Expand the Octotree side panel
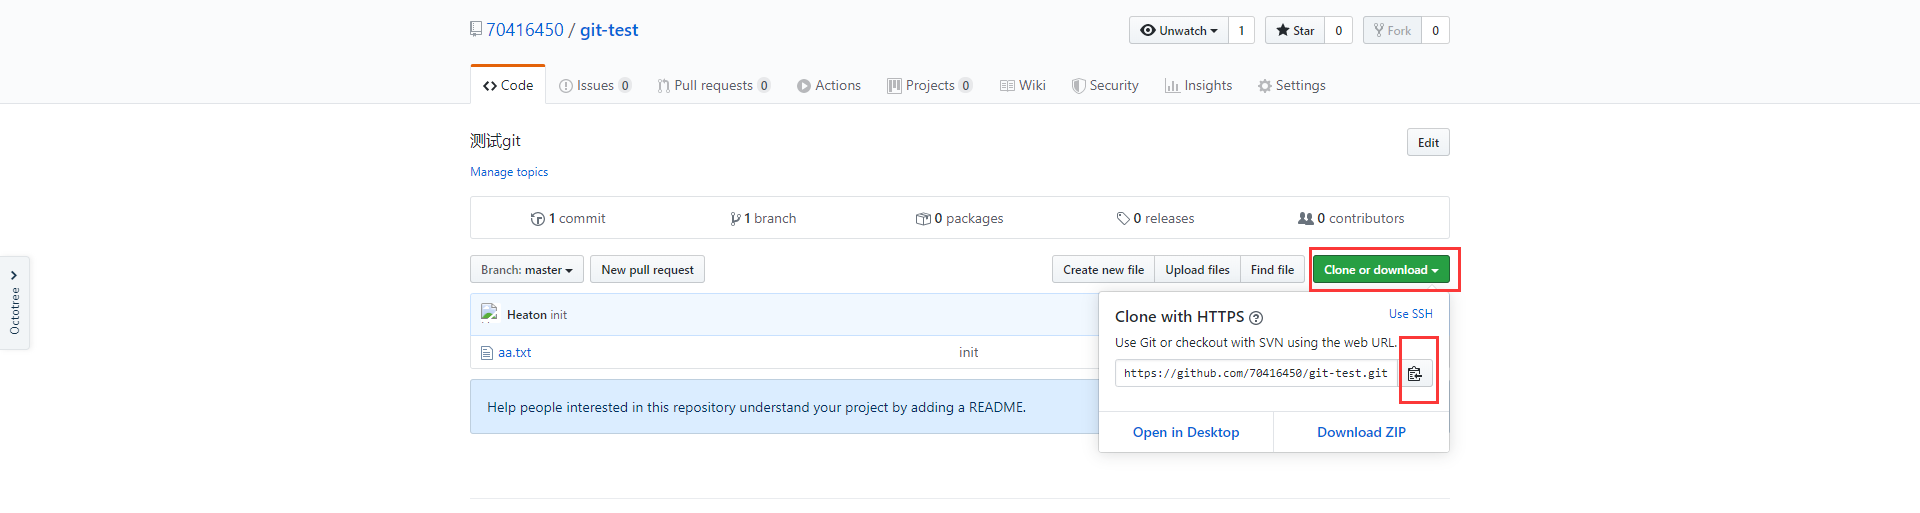Screen dimensions: 1920x513 pyautogui.click(x=14, y=303)
